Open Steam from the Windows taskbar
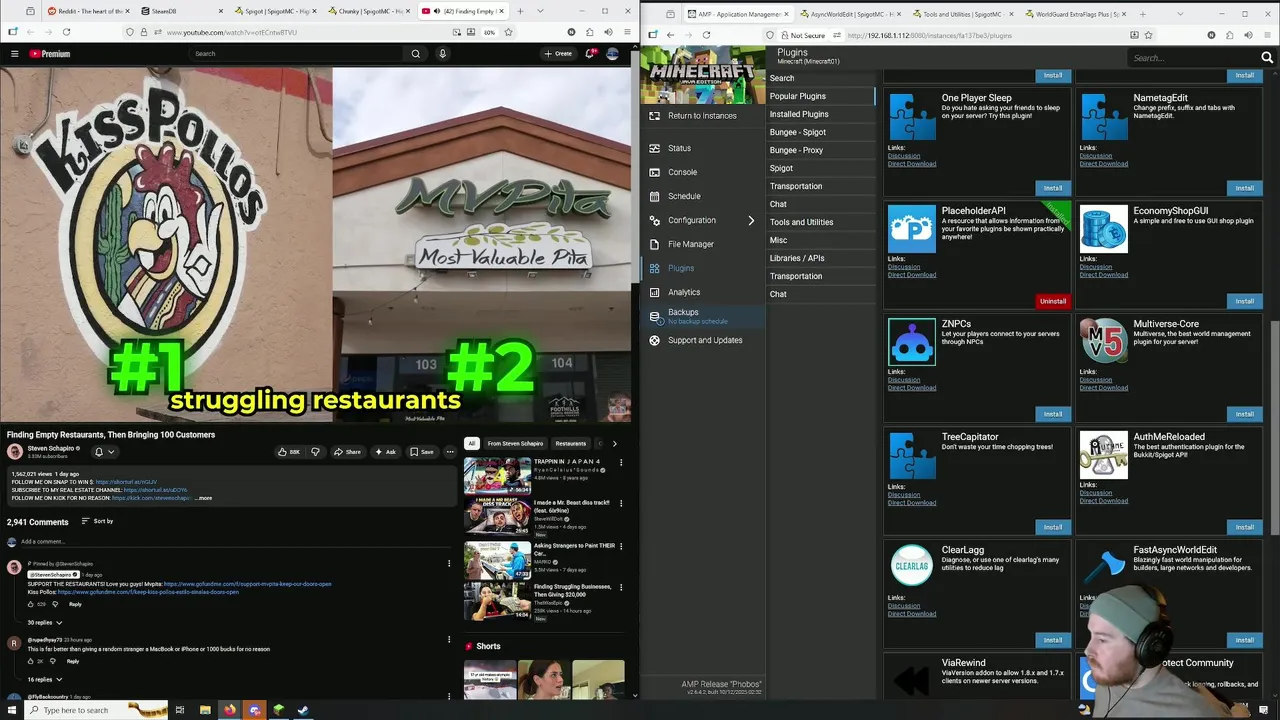Viewport: 1280px width, 720px height. pos(303,710)
